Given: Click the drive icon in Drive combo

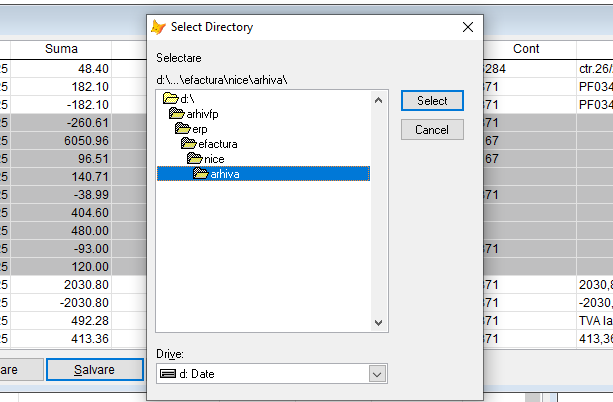Looking at the screenshot, I should pos(167,374).
